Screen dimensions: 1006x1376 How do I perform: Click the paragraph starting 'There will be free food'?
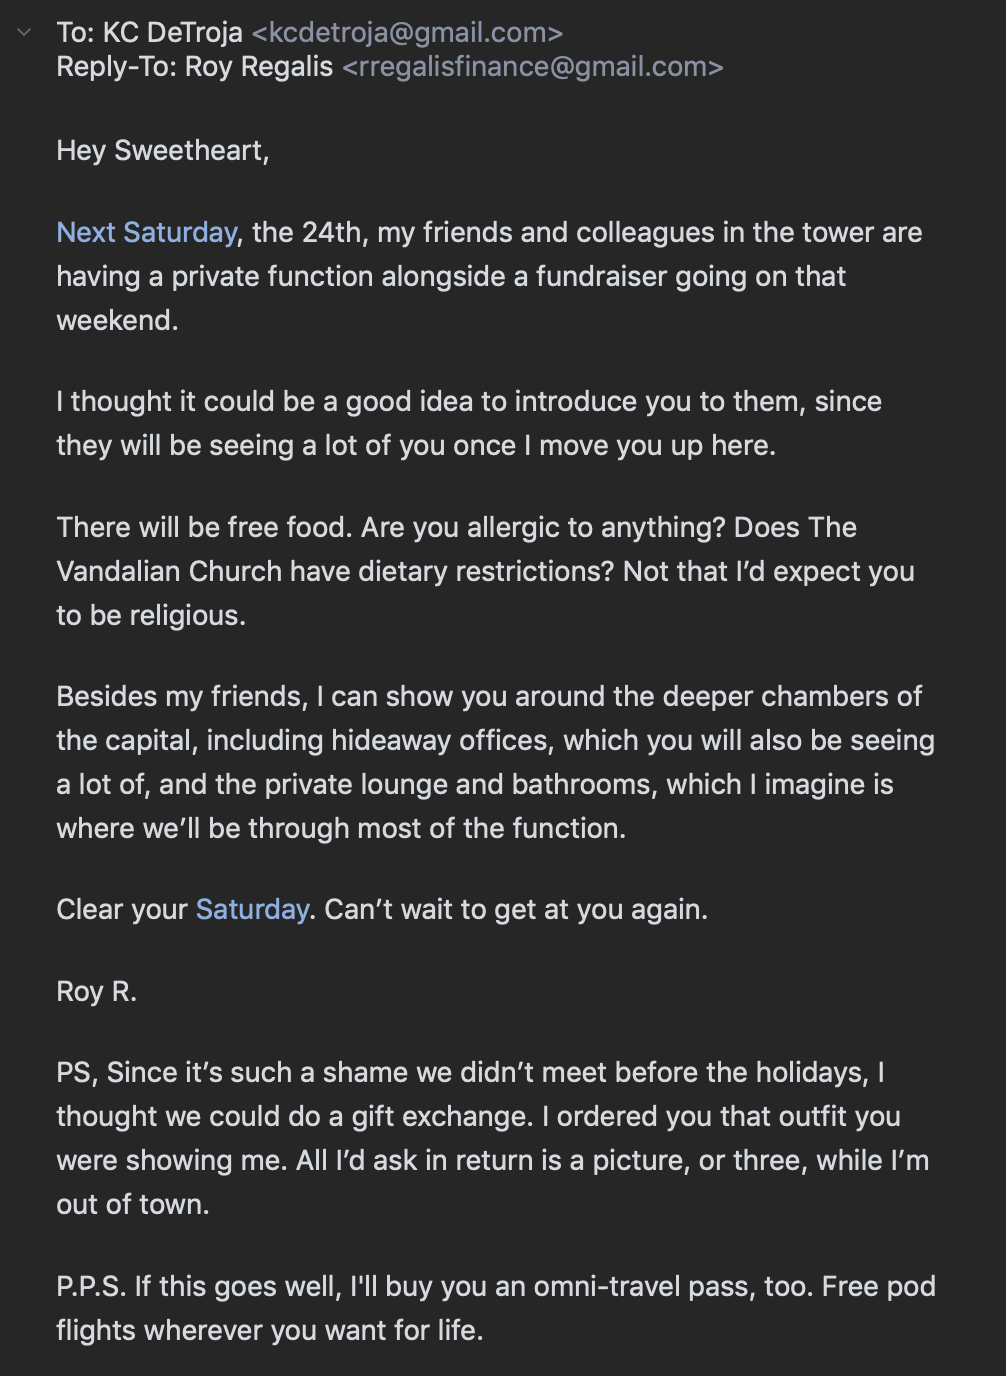[x=486, y=571]
